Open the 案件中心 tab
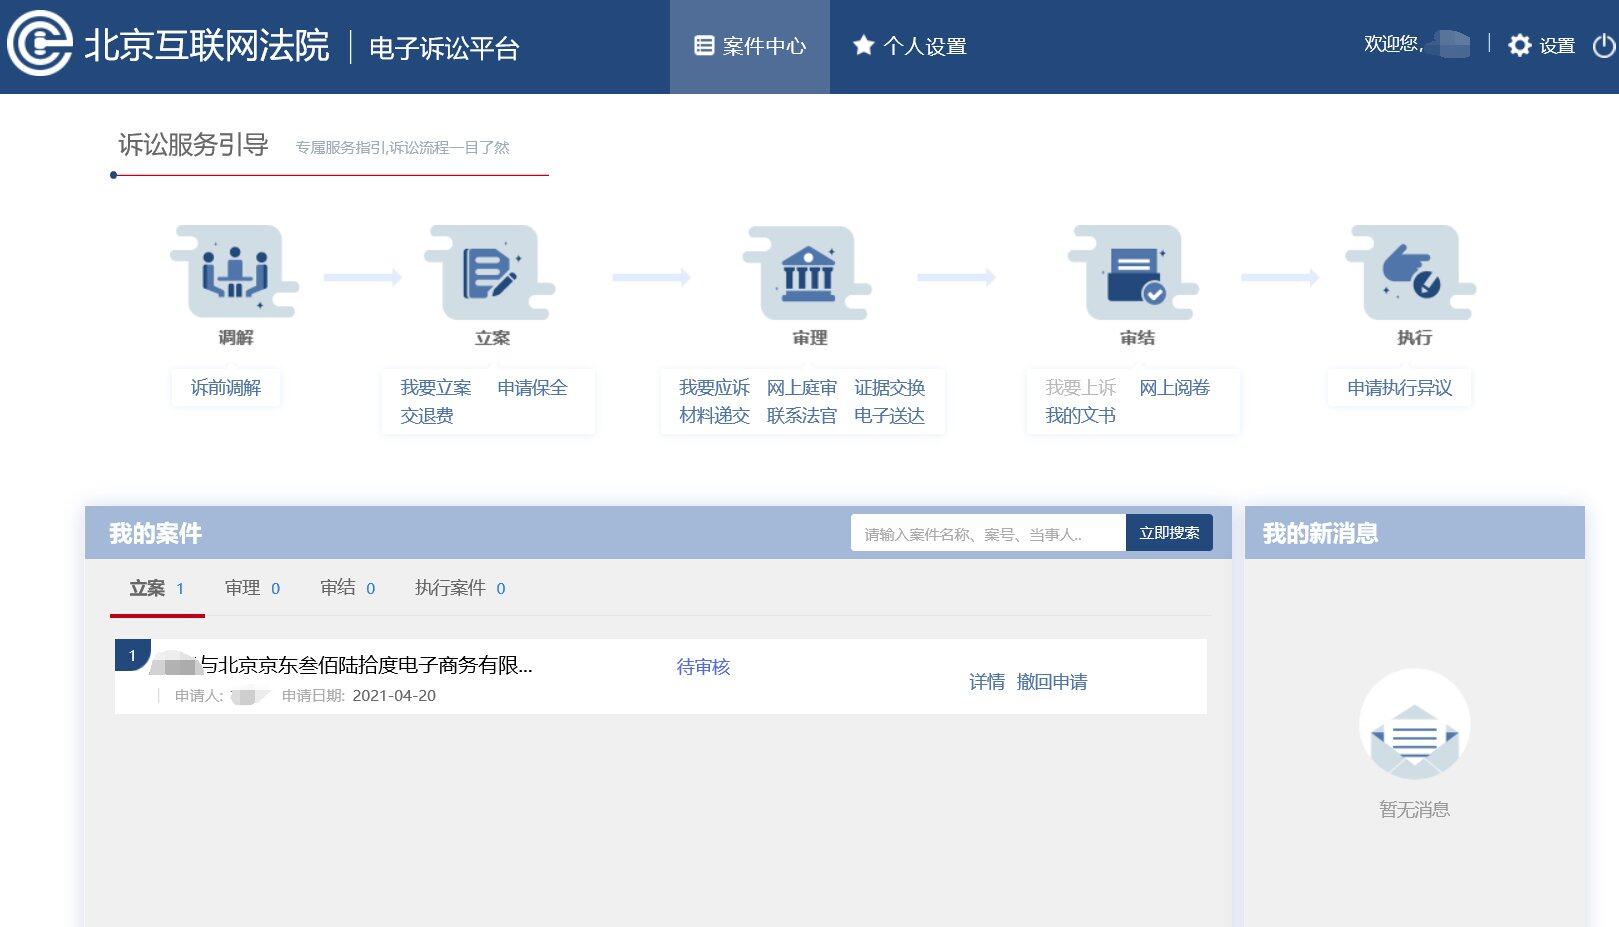This screenshot has width=1619, height=927. pos(750,47)
